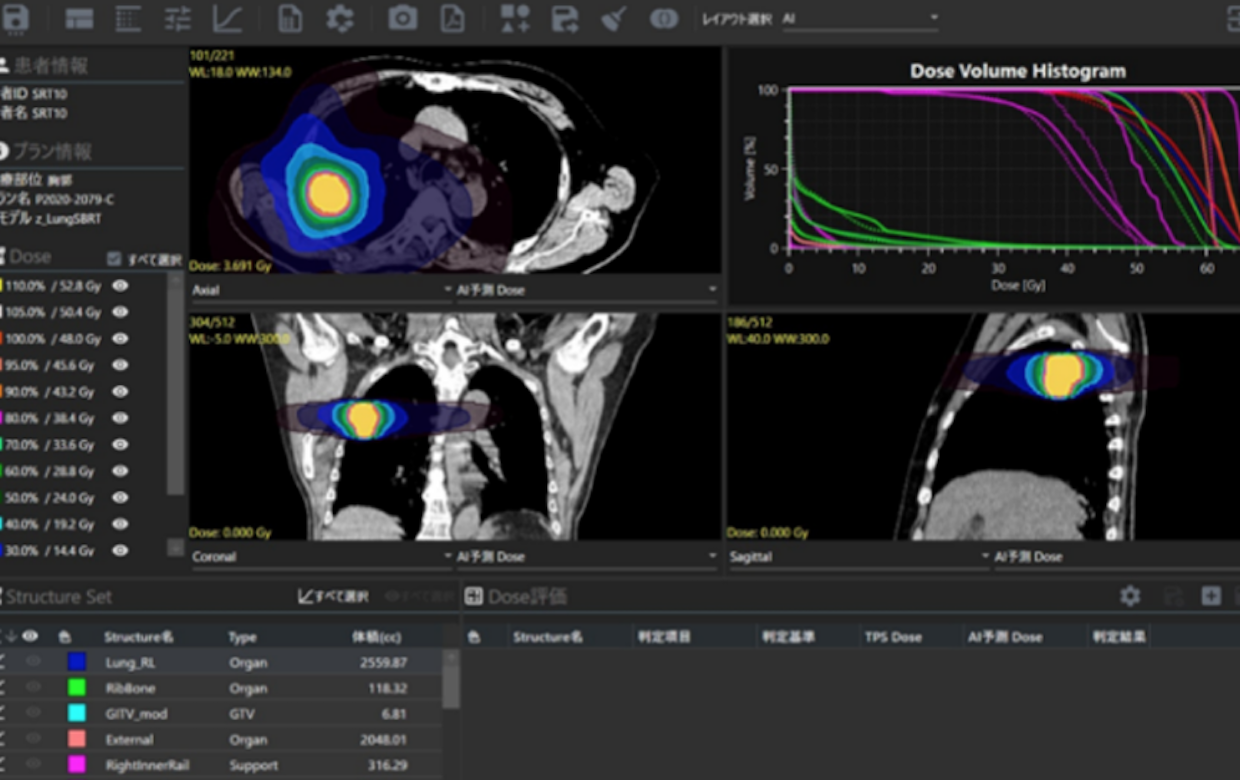Click the green RibBone color swatch
The width and height of the screenshot is (1240, 780).
[77, 688]
